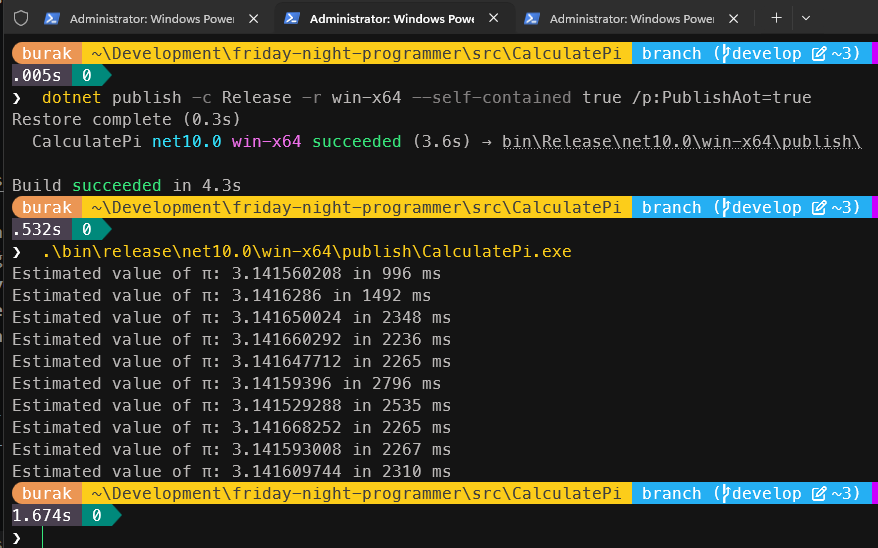Close the third PowerShell tab
Viewport: 878px width, 548px height.
[x=733, y=18]
